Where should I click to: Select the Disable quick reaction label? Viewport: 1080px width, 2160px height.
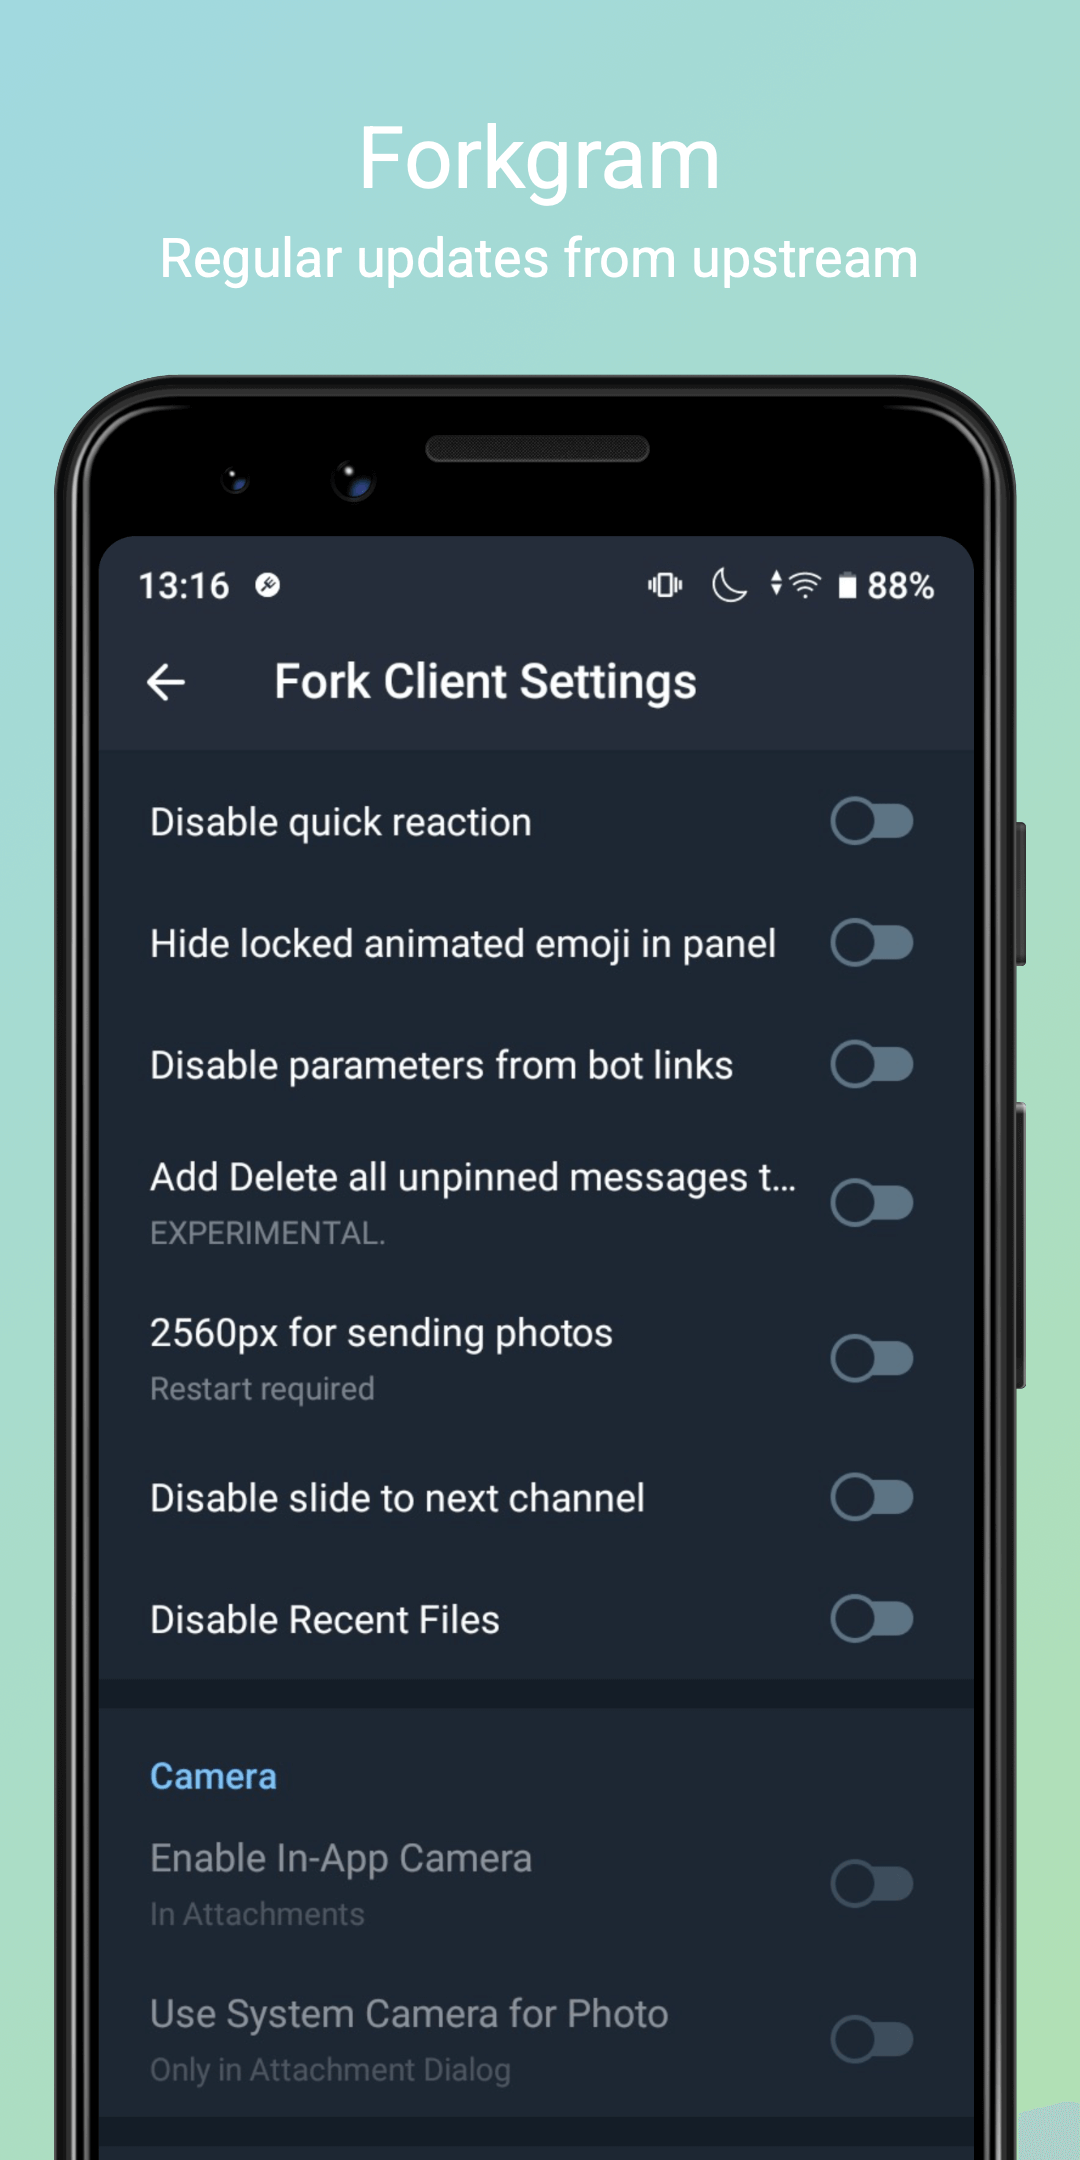(341, 823)
